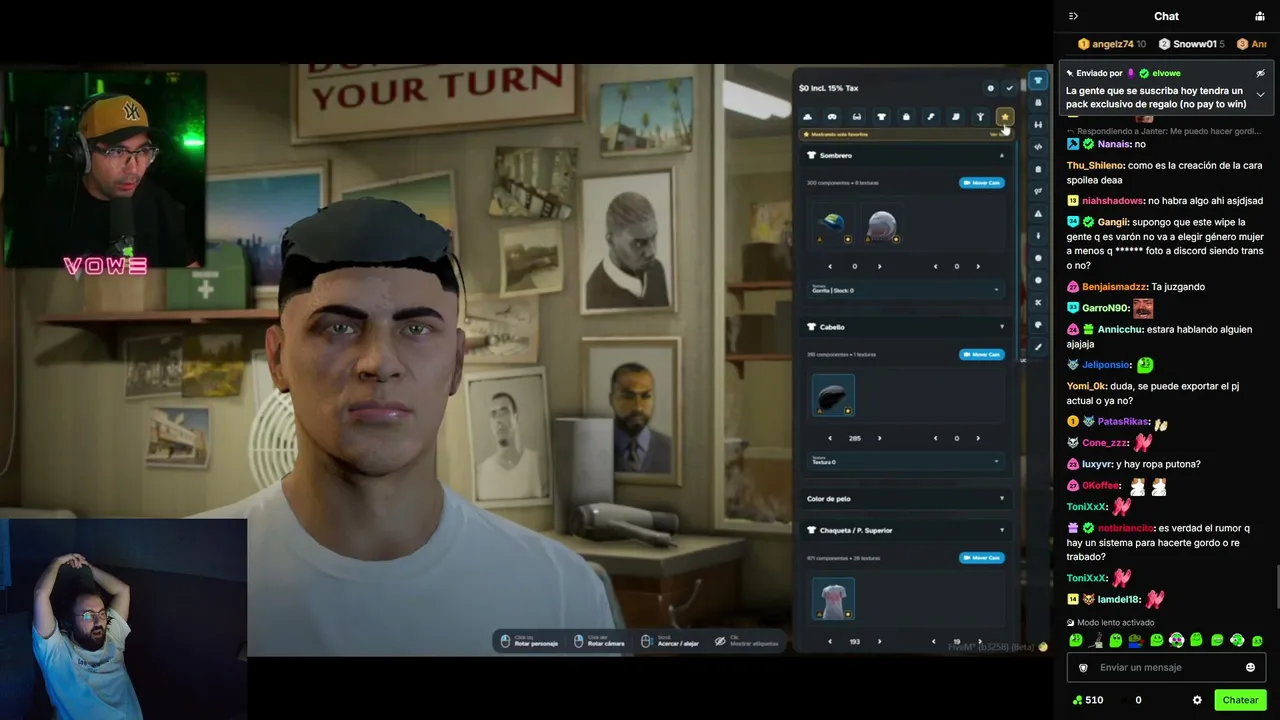Select the t-shirt category icon in the filter row

pos(881,117)
